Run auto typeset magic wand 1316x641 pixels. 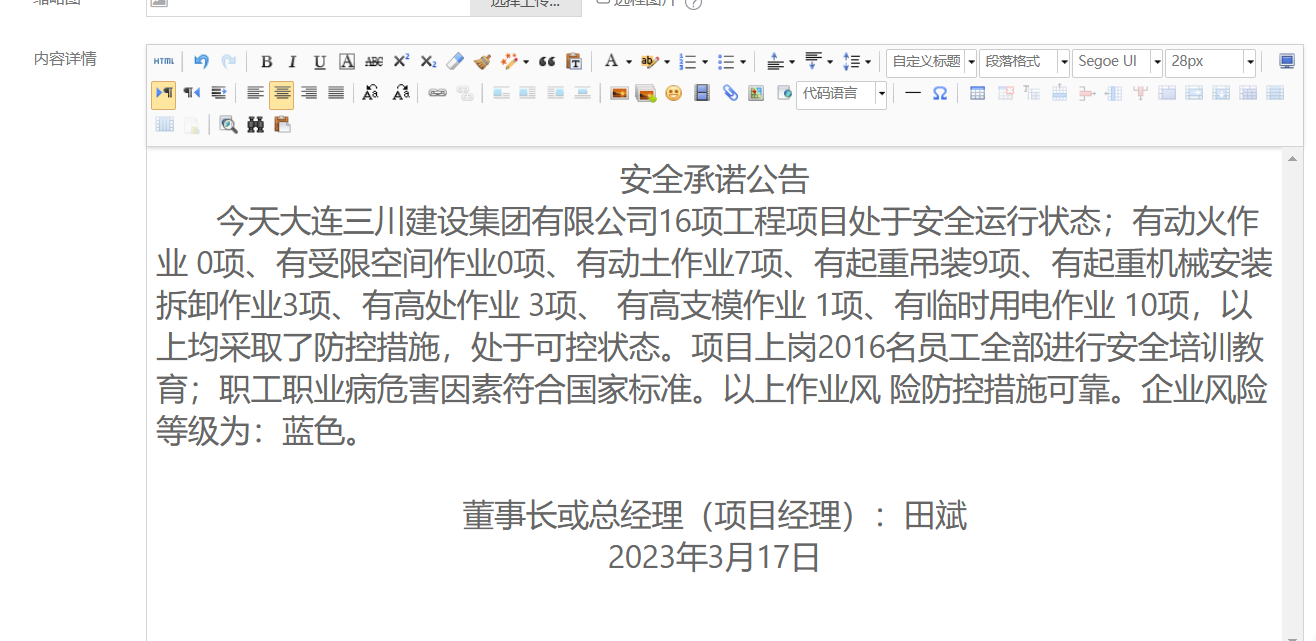click(x=509, y=61)
